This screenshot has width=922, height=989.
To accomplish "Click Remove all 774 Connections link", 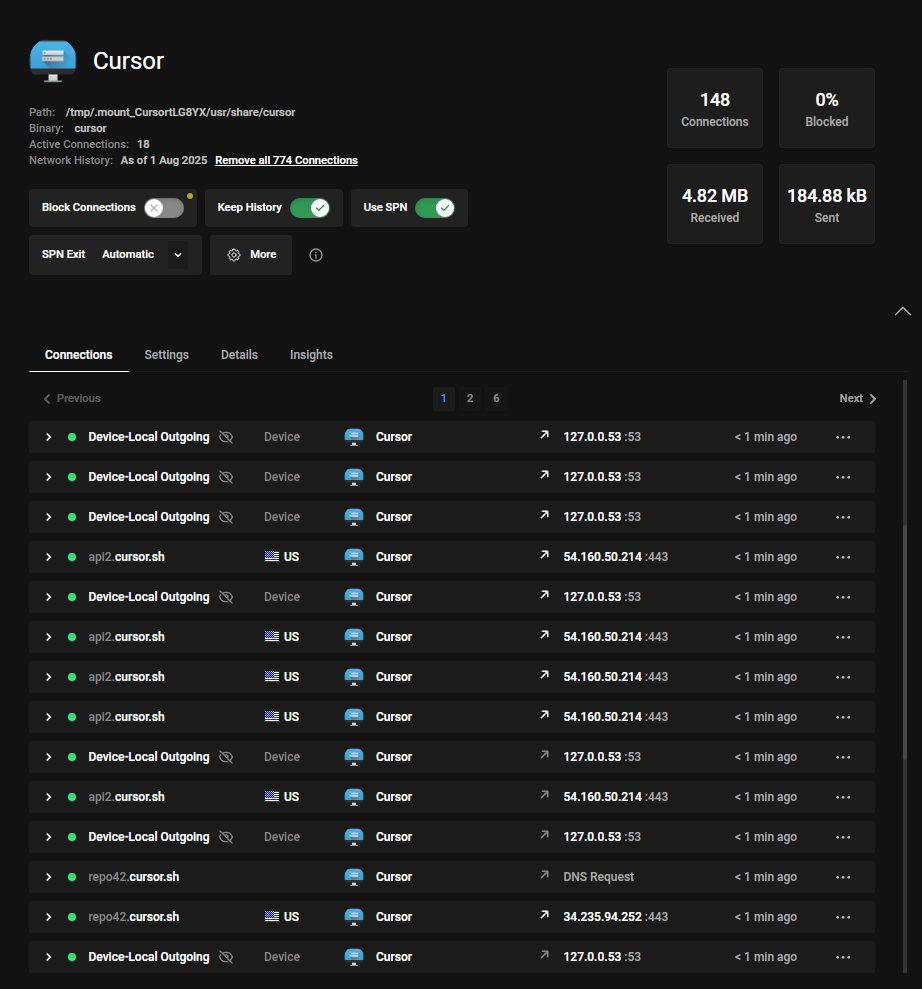I will (286, 160).
